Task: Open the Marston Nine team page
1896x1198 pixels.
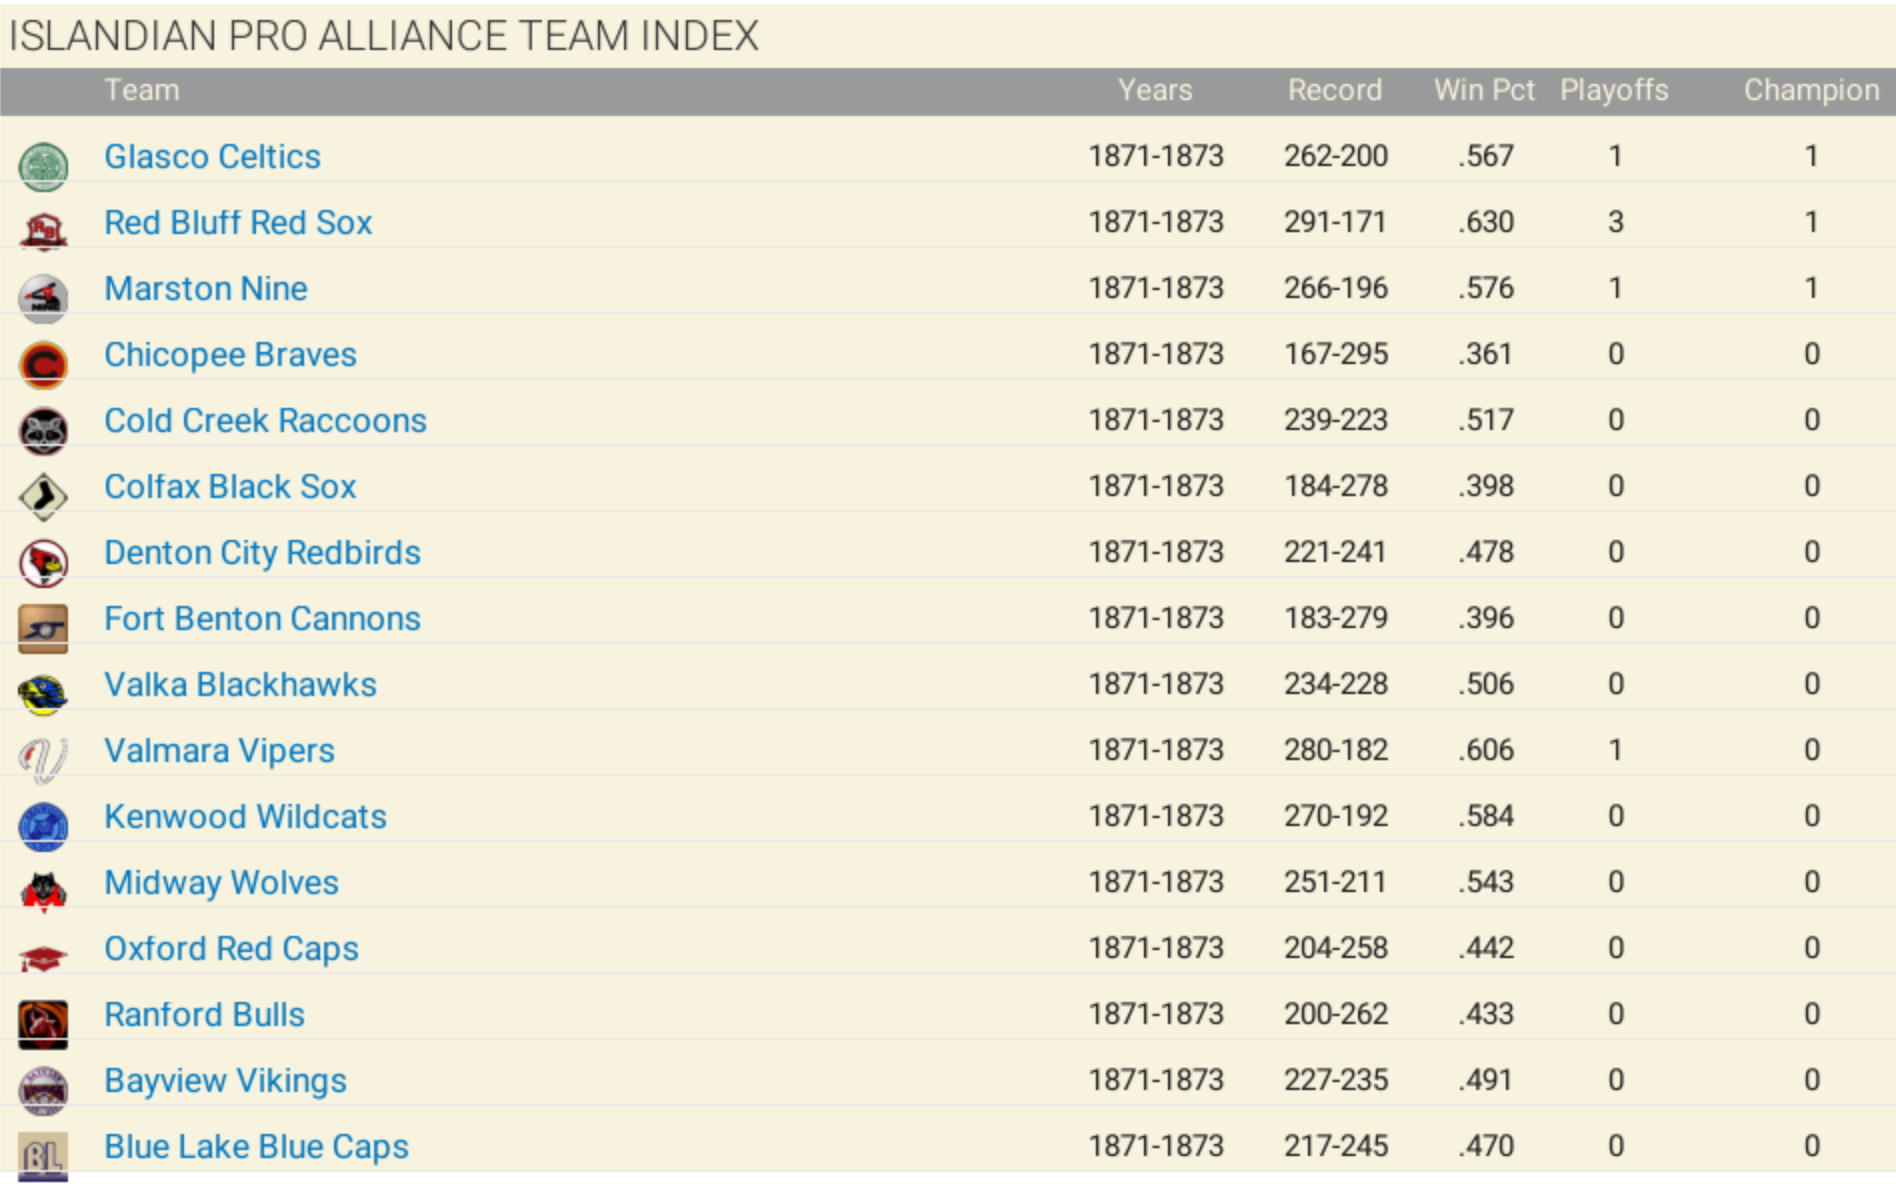Action: click(x=206, y=289)
